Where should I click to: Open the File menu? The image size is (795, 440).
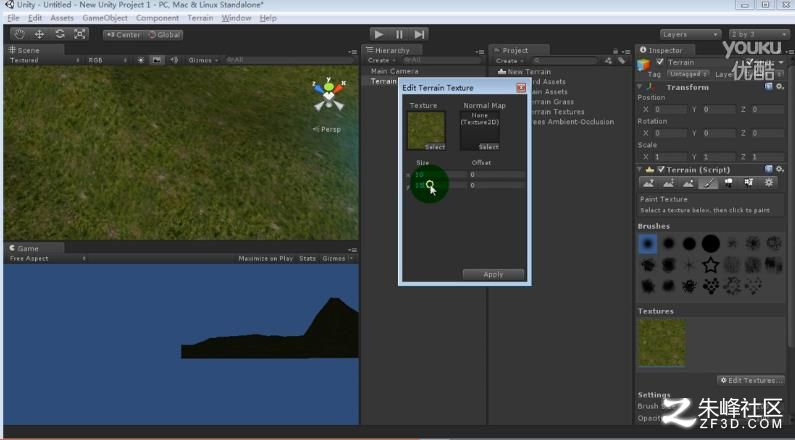(13, 18)
